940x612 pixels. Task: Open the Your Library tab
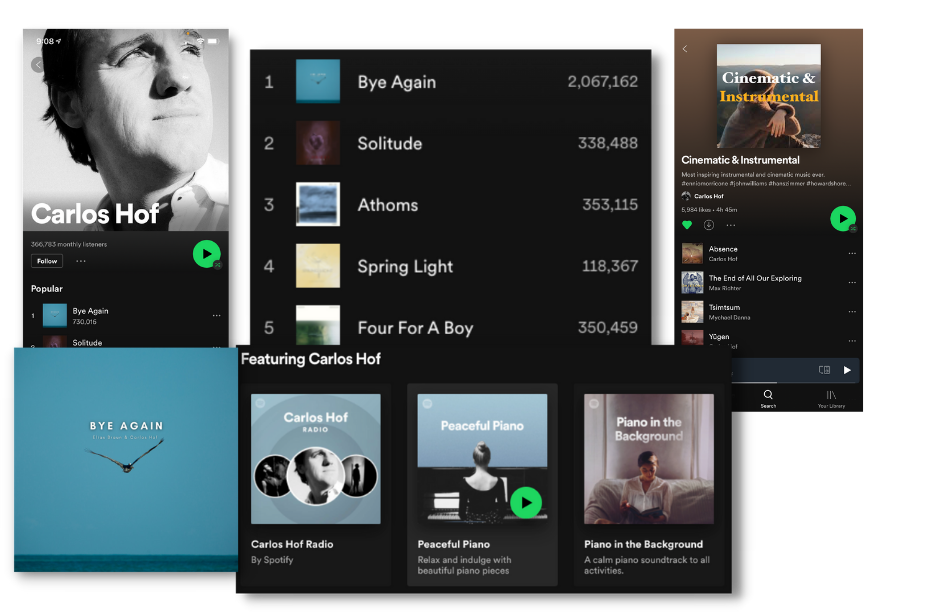point(830,399)
